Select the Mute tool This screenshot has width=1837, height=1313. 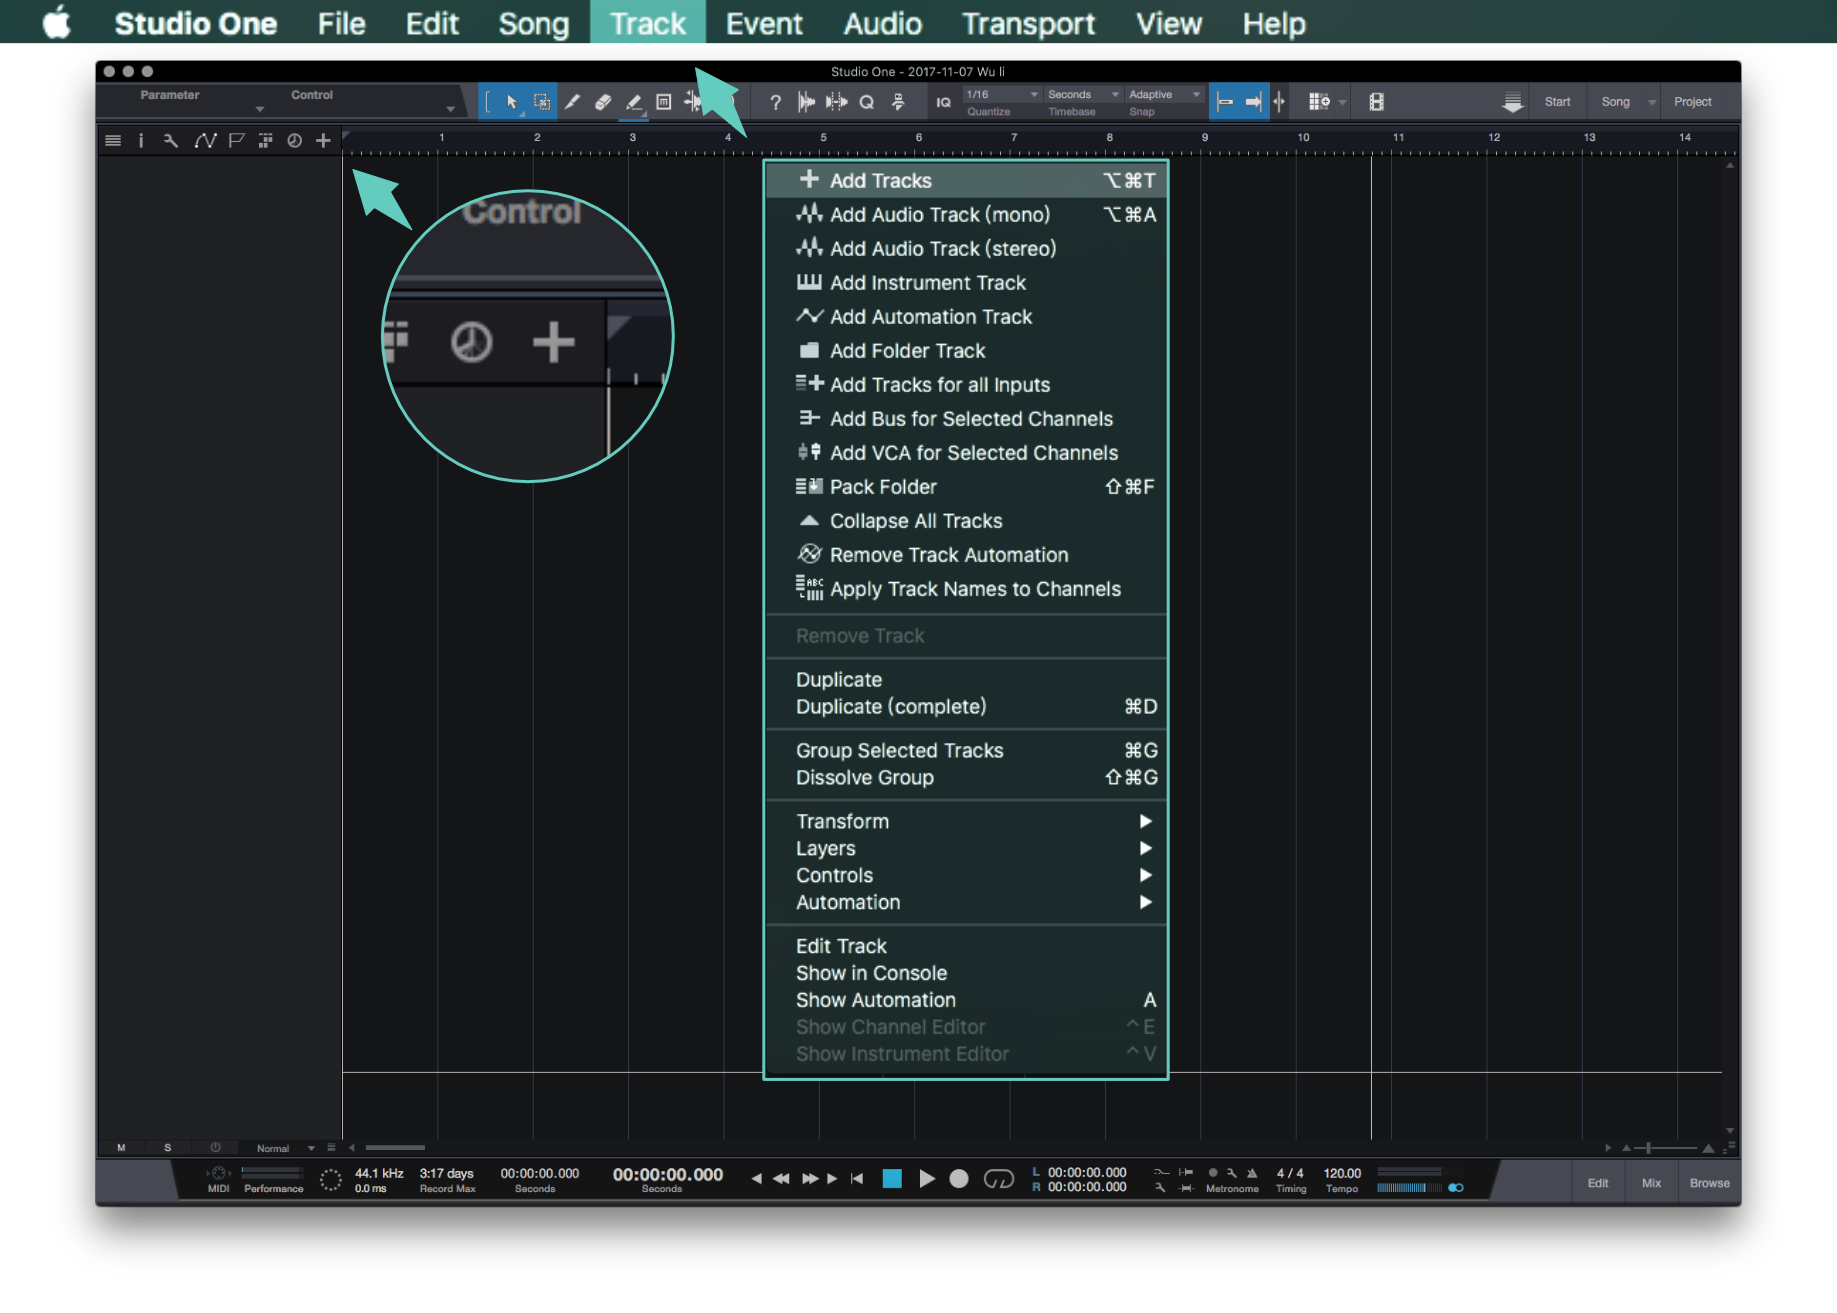(663, 102)
